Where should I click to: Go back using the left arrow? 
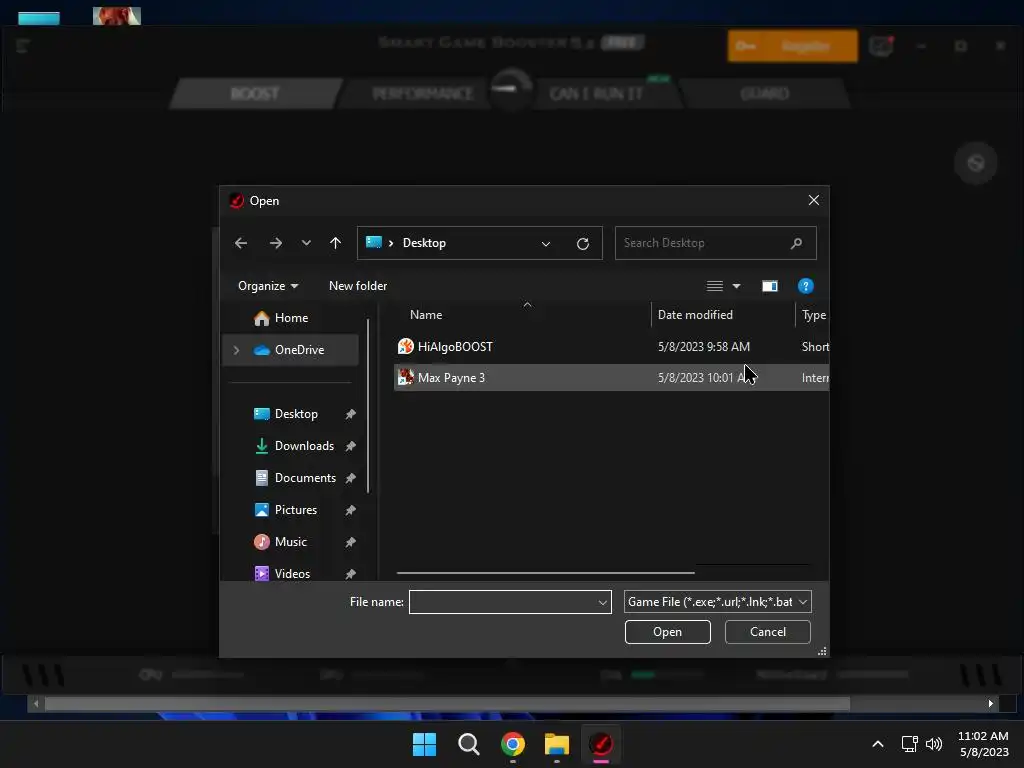(241, 243)
